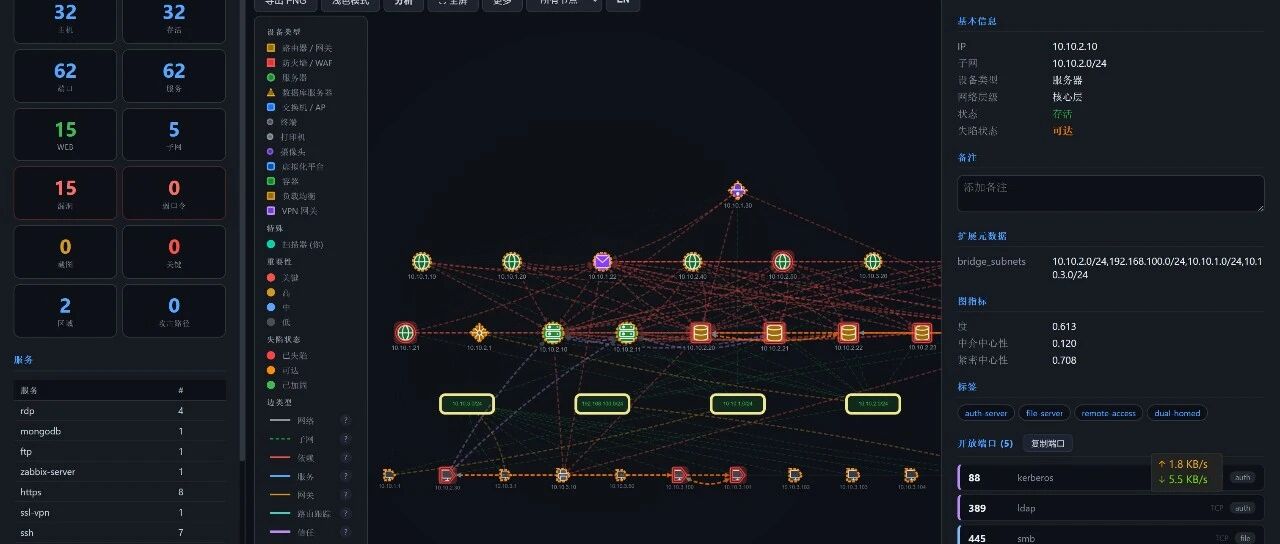This screenshot has height=544, width=1280.
Task: Select database node 10.10.2.20
Action: 700,332
